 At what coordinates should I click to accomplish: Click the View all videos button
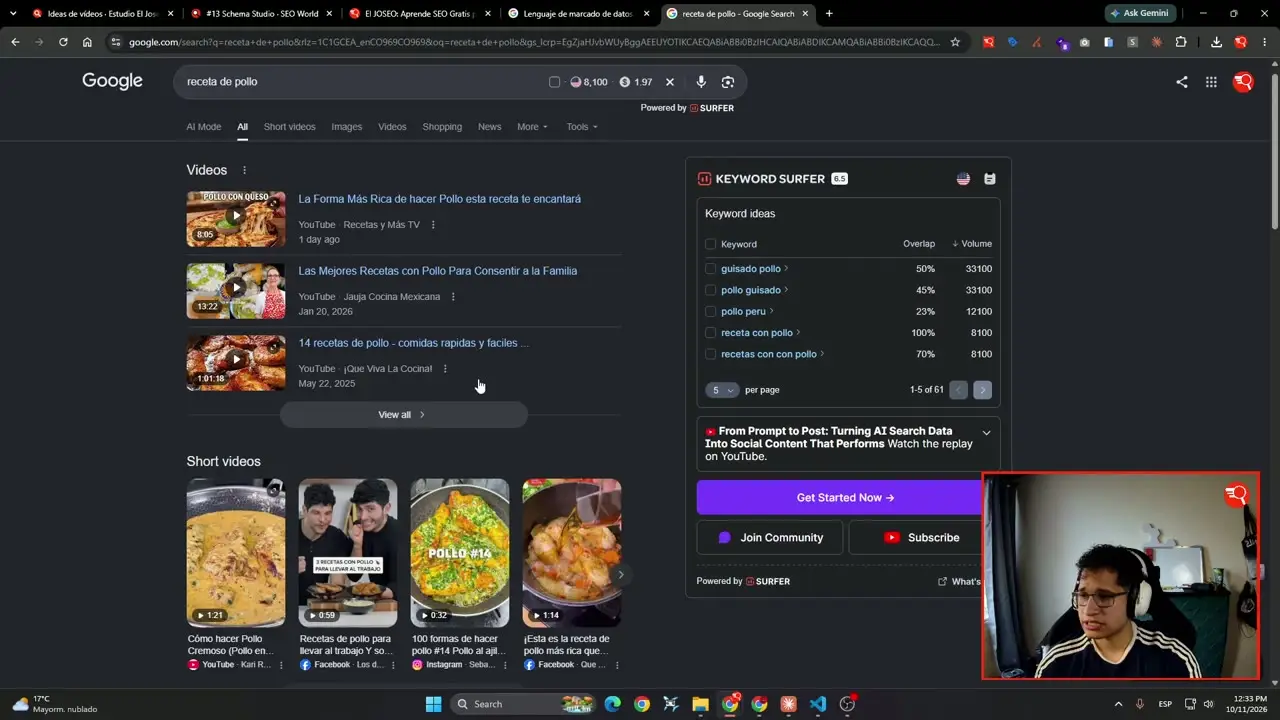coord(403,415)
